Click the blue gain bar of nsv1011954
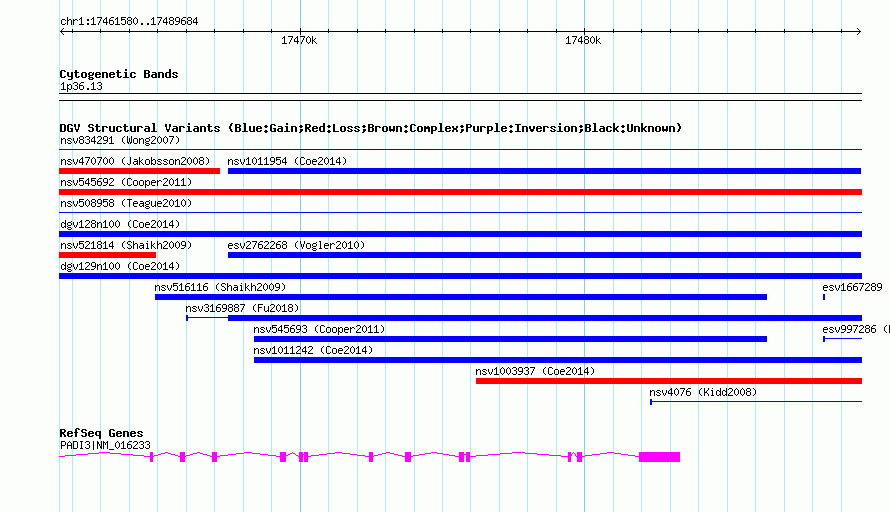The width and height of the screenshot is (890, 512). 544,171
